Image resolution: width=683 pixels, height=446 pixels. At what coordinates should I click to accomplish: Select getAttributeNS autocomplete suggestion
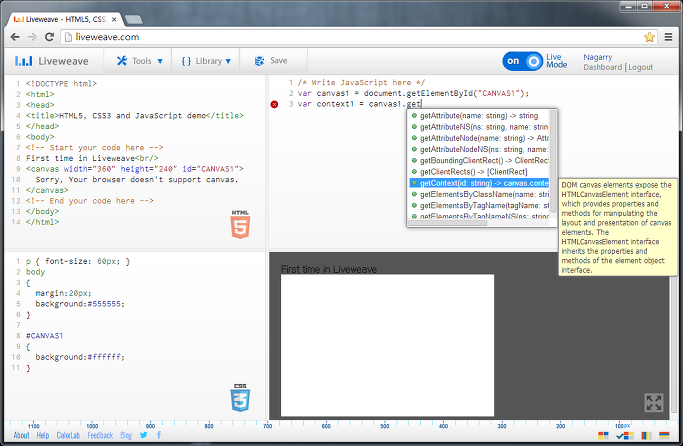point(479,127)
